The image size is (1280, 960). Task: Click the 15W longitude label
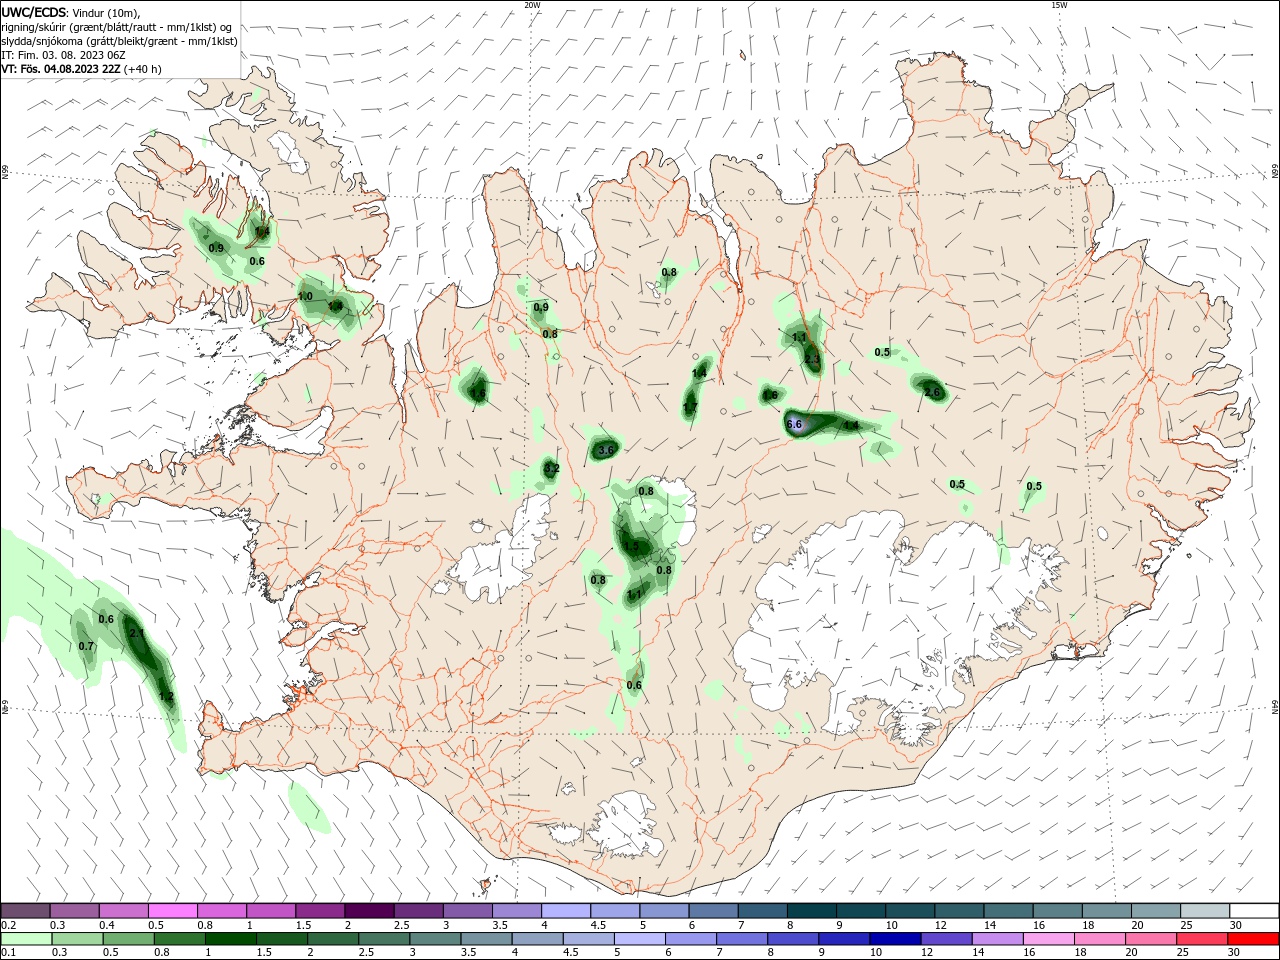[1059, 5]
